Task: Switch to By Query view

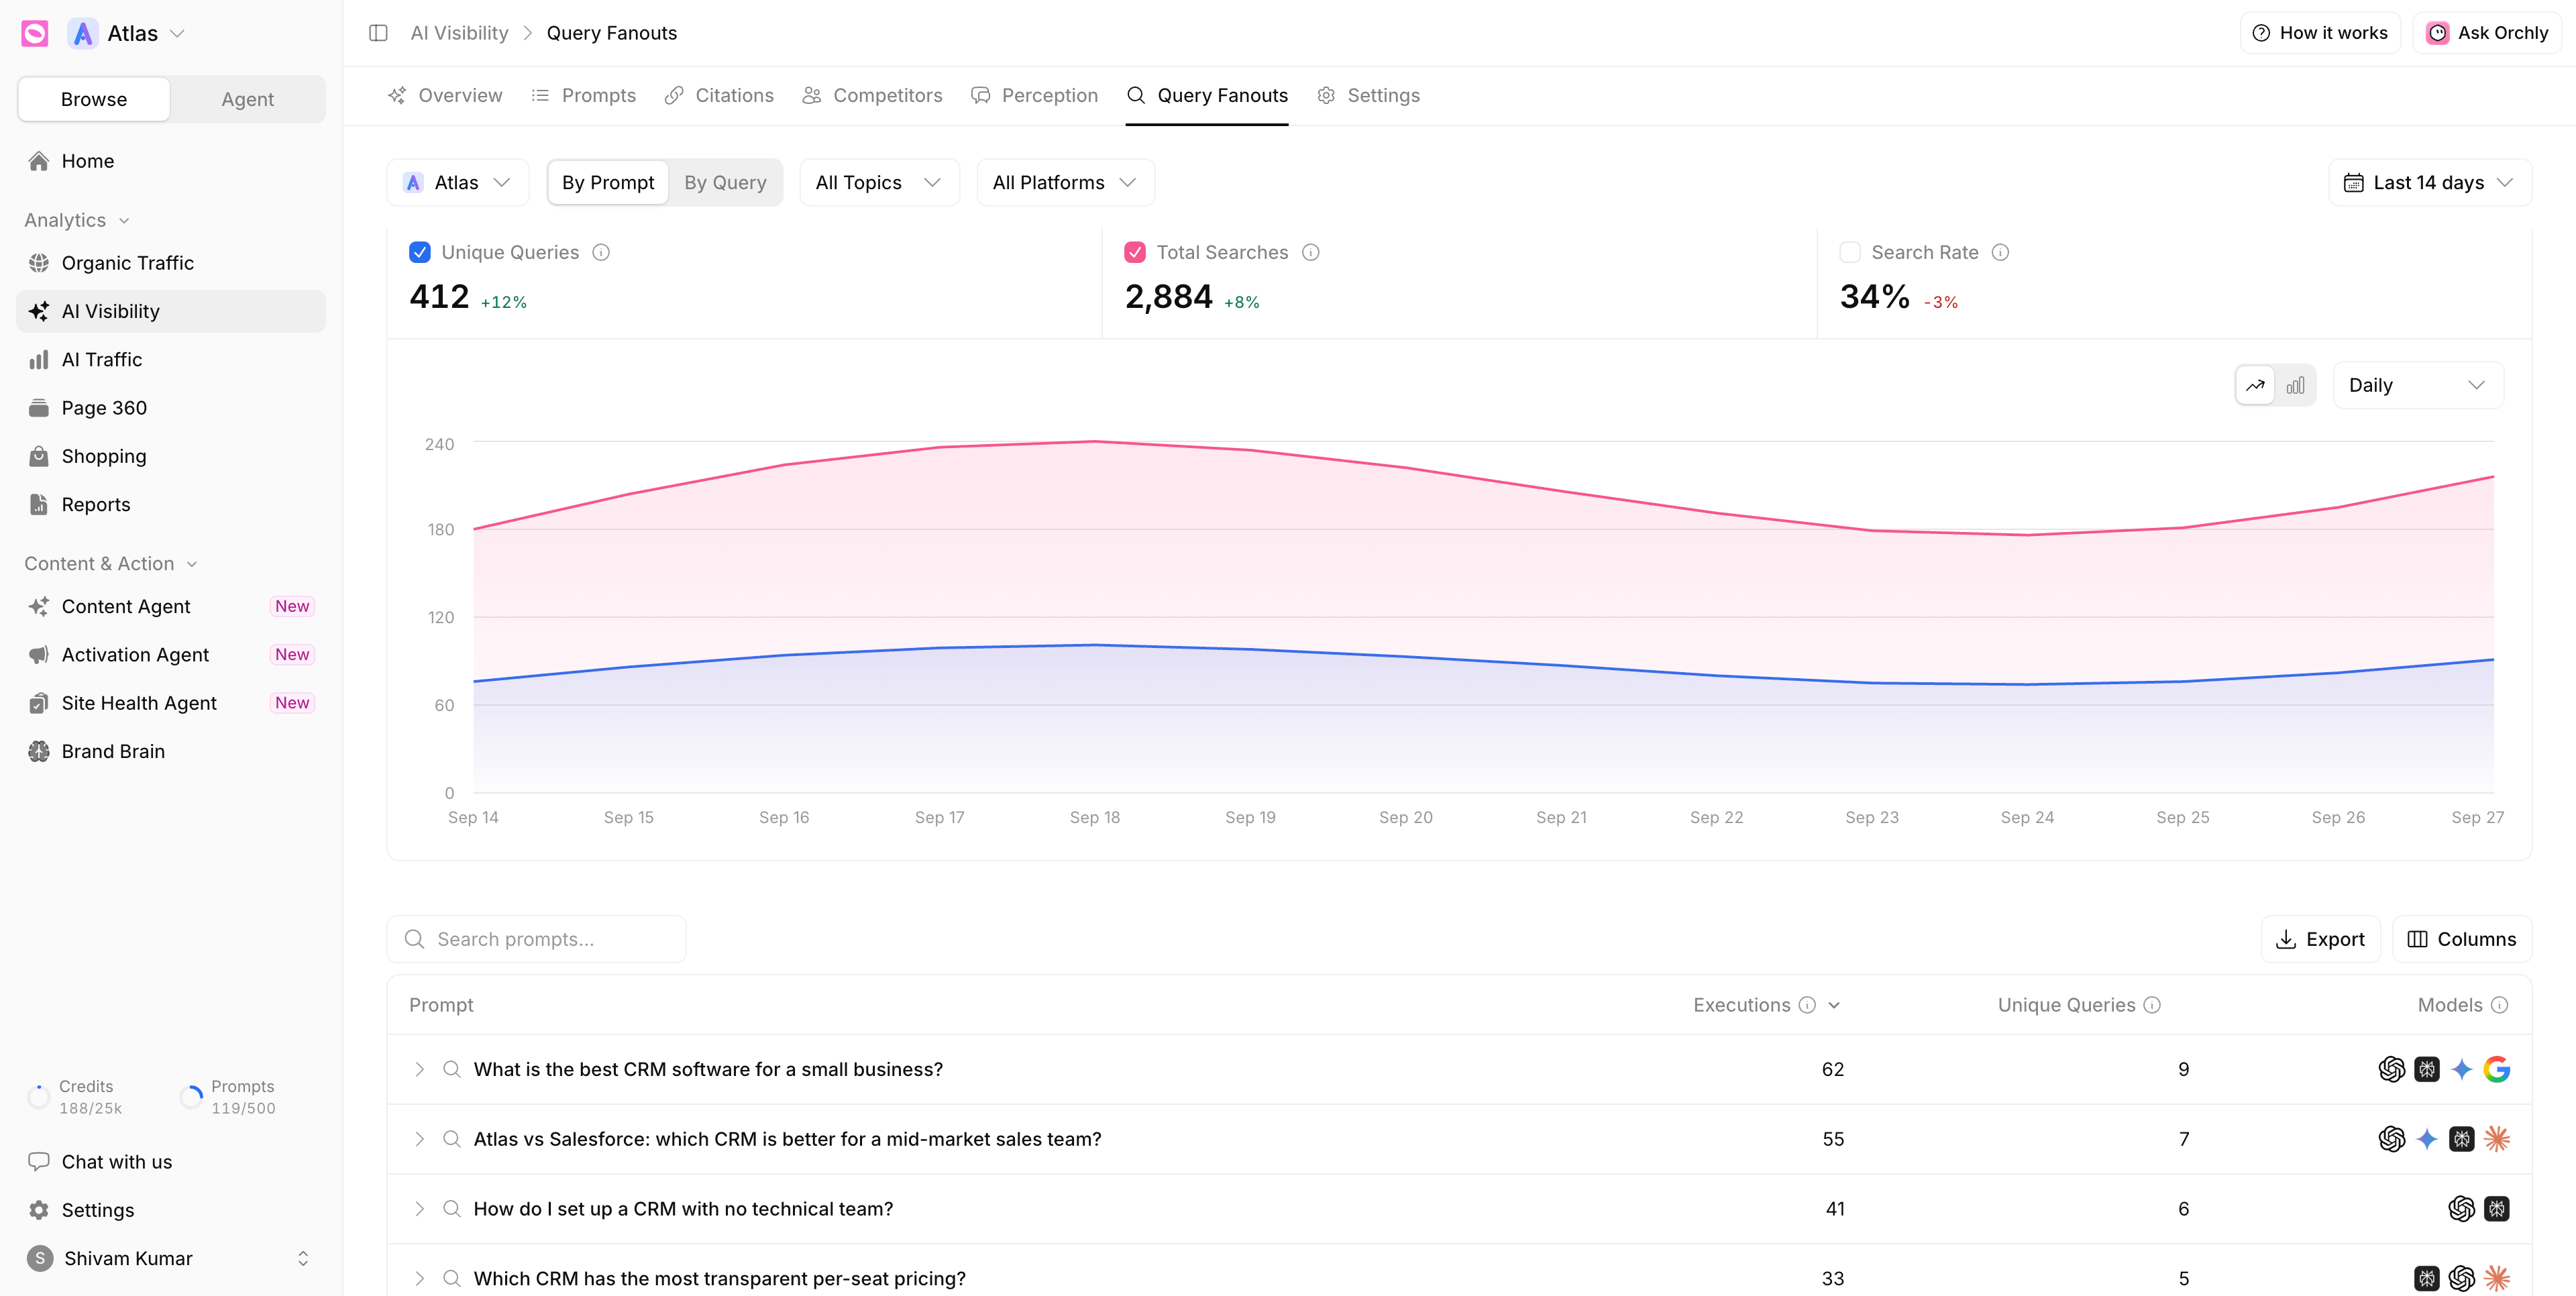Action: (725, 182)
